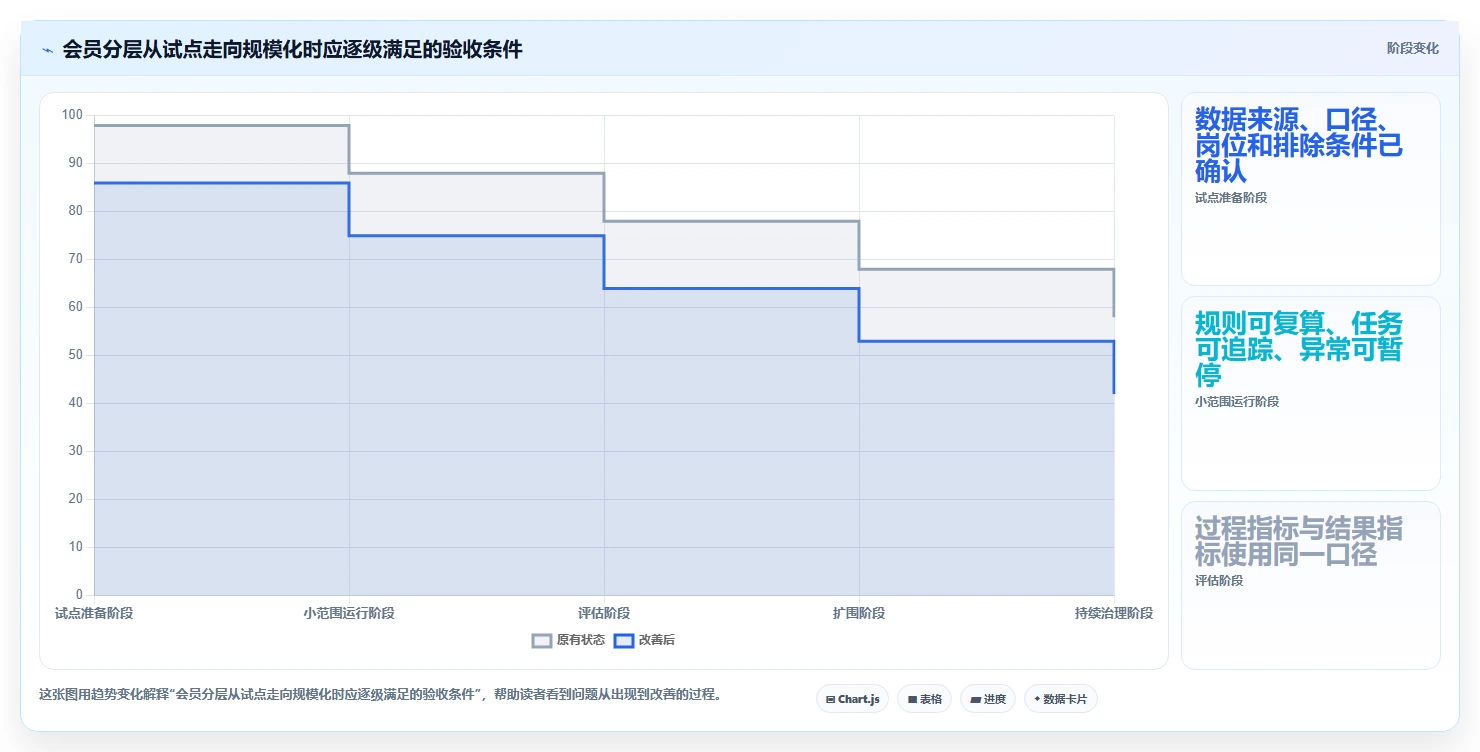Click the 小范围运行阶段 x-axis label
The width and height of the screenshot is (1480, 752).
(349, 613)
